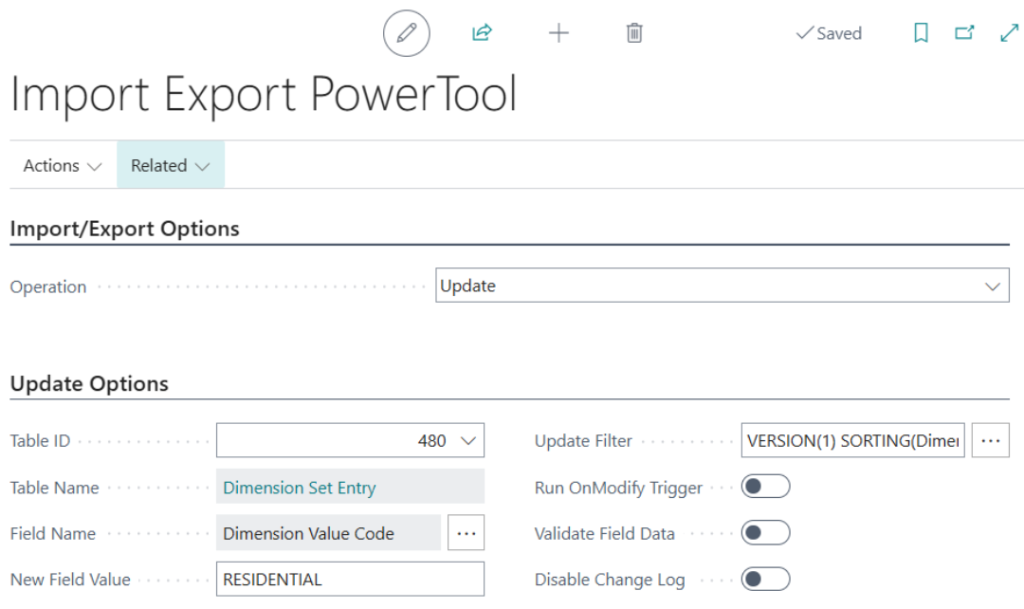Toggle Disable Change Log switch
Screen dimensions: 1024x609
[765, 579]
